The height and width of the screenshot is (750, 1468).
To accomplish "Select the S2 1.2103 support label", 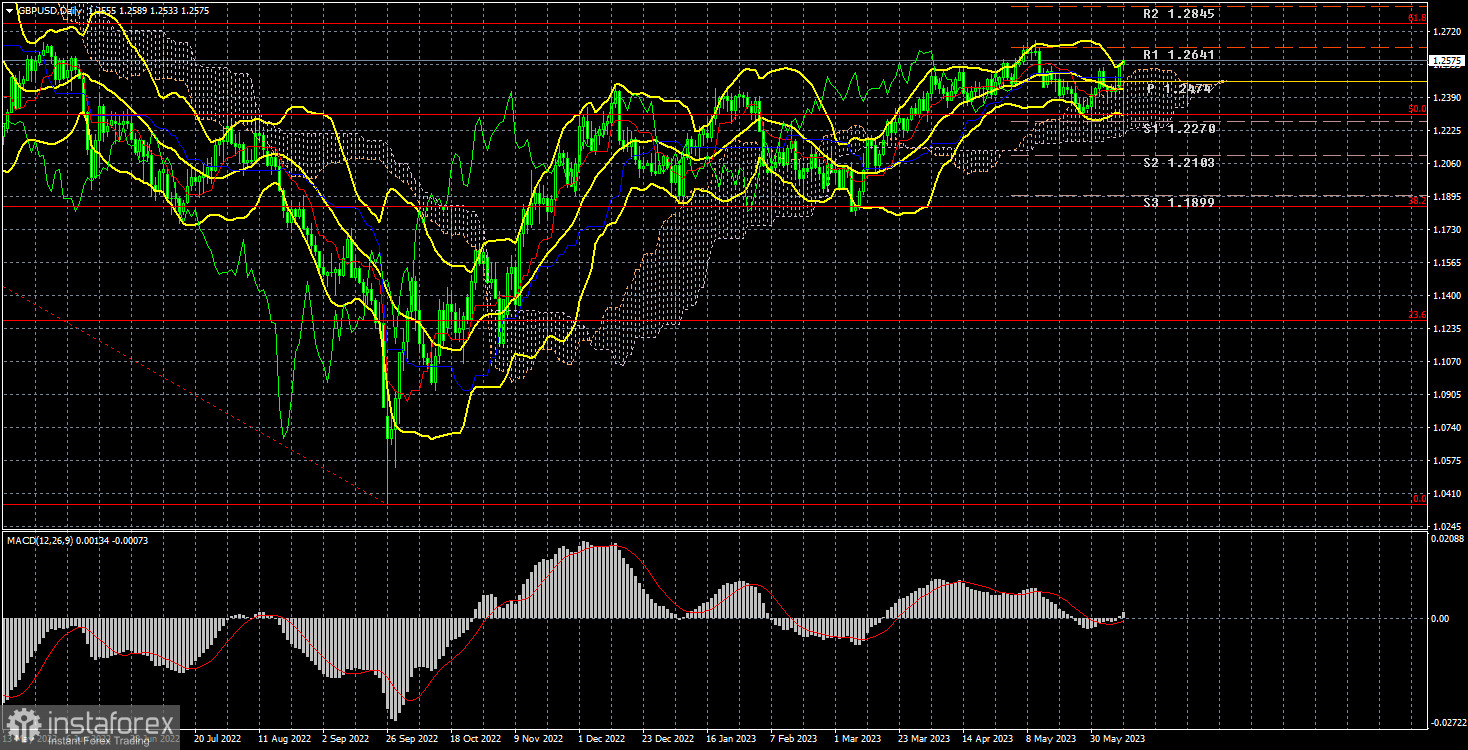I will click(1180, 162).
